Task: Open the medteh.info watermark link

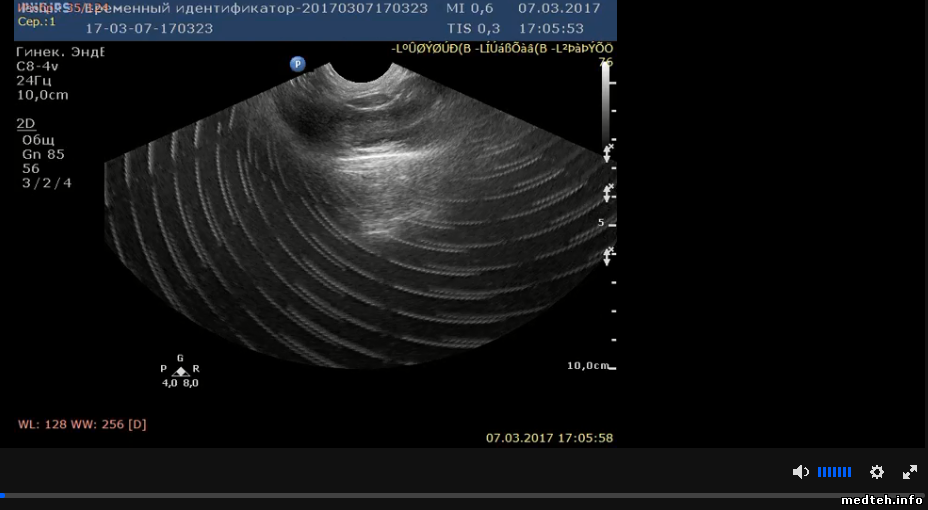Action: click(x=882, y=500)
